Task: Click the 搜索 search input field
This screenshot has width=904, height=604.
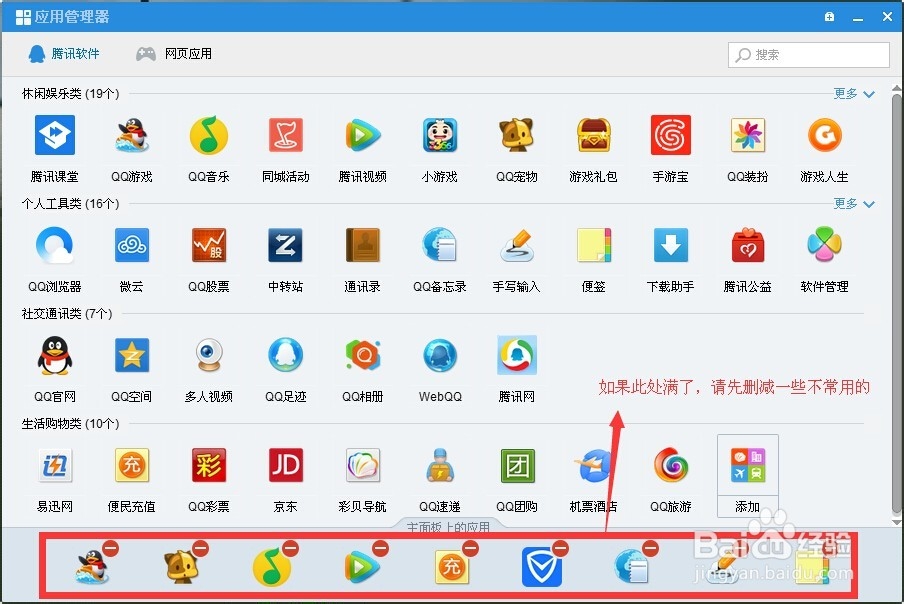Action: tap(808, 55)
